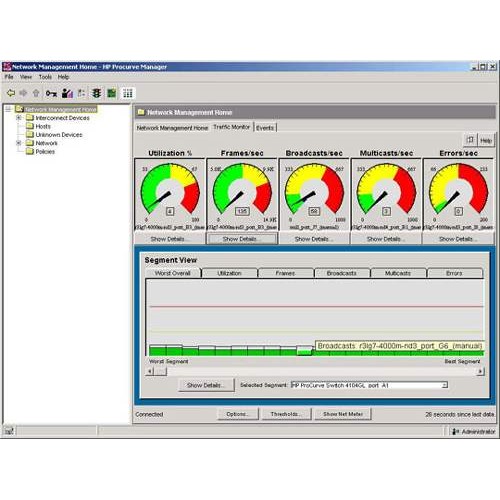The image size is (500, 500).
Task: Click Show Details under Broadcasts/sec gauge
Action: (x=314, y=239)
